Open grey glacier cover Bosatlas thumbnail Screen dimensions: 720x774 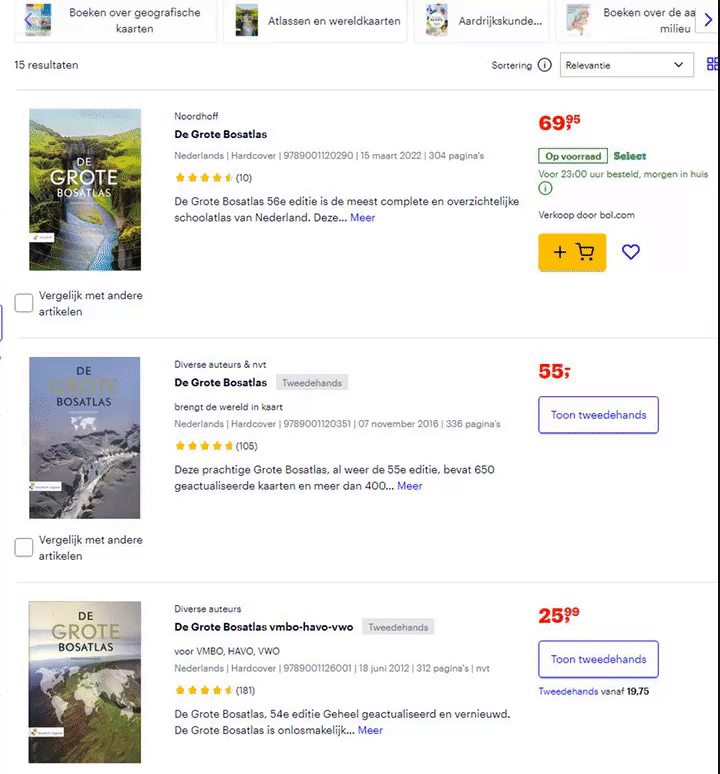point(84,438)
